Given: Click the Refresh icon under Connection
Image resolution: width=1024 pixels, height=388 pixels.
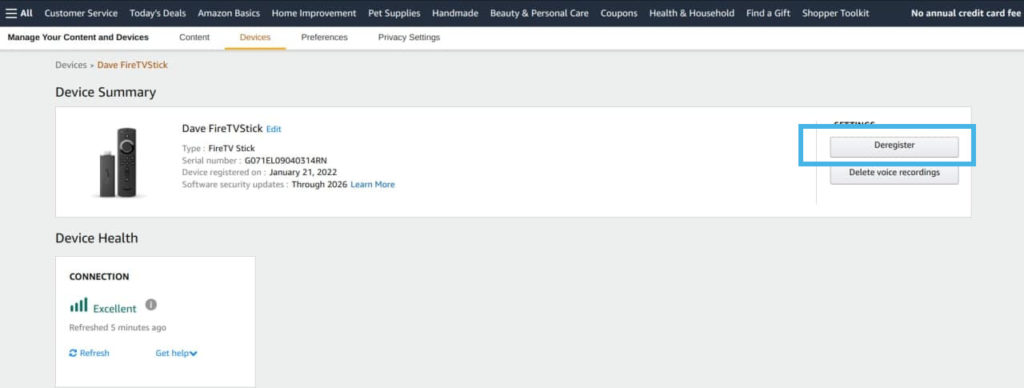Looking at the screenshot, I should click(x=73, y=353).
